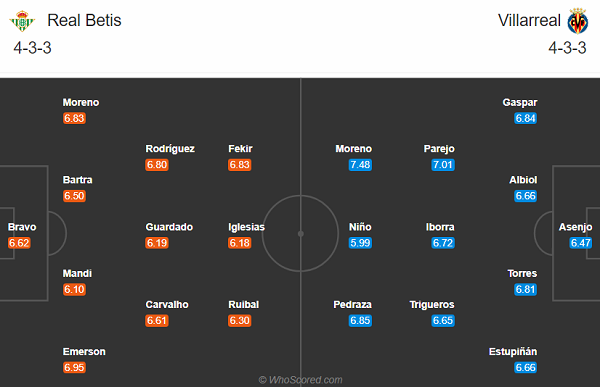Click player name Estupiñán
Viewport: 600px width, 387px height.
513,351
